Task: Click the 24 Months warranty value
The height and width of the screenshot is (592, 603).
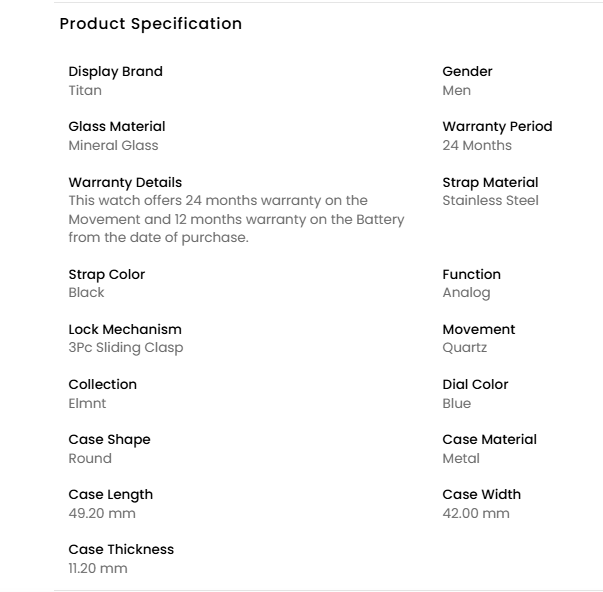Action: 477,146
